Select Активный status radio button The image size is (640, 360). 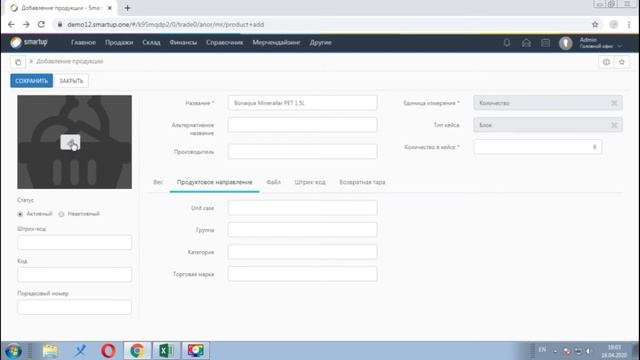(x=20, y=214)
